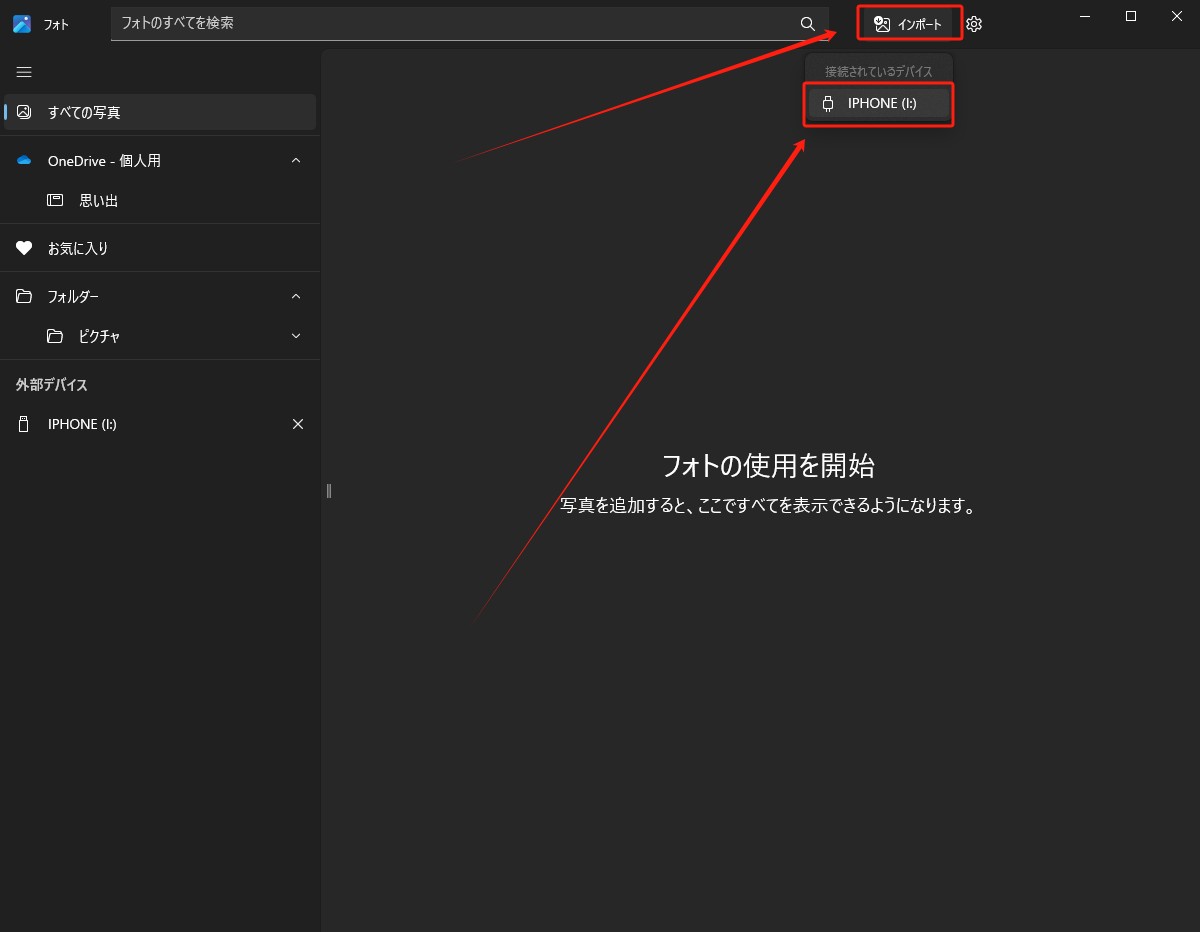Expand the ピクチャ folder chevron
The image size is (1200, 932).
point(296,336)
